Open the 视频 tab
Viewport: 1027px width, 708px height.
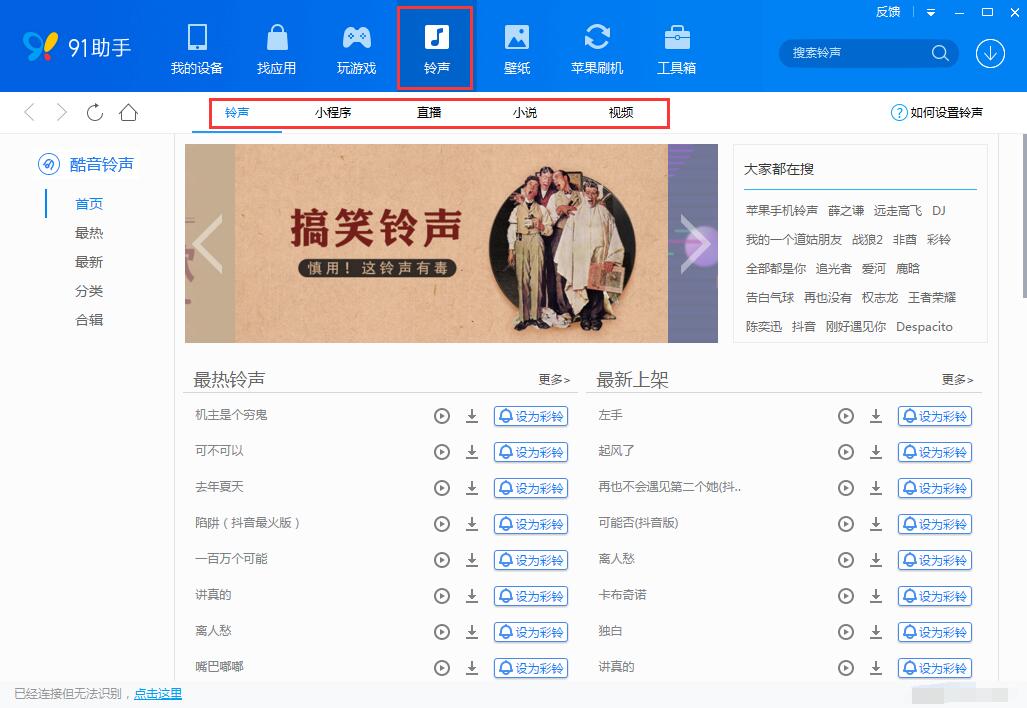click(x=620, y=112)
